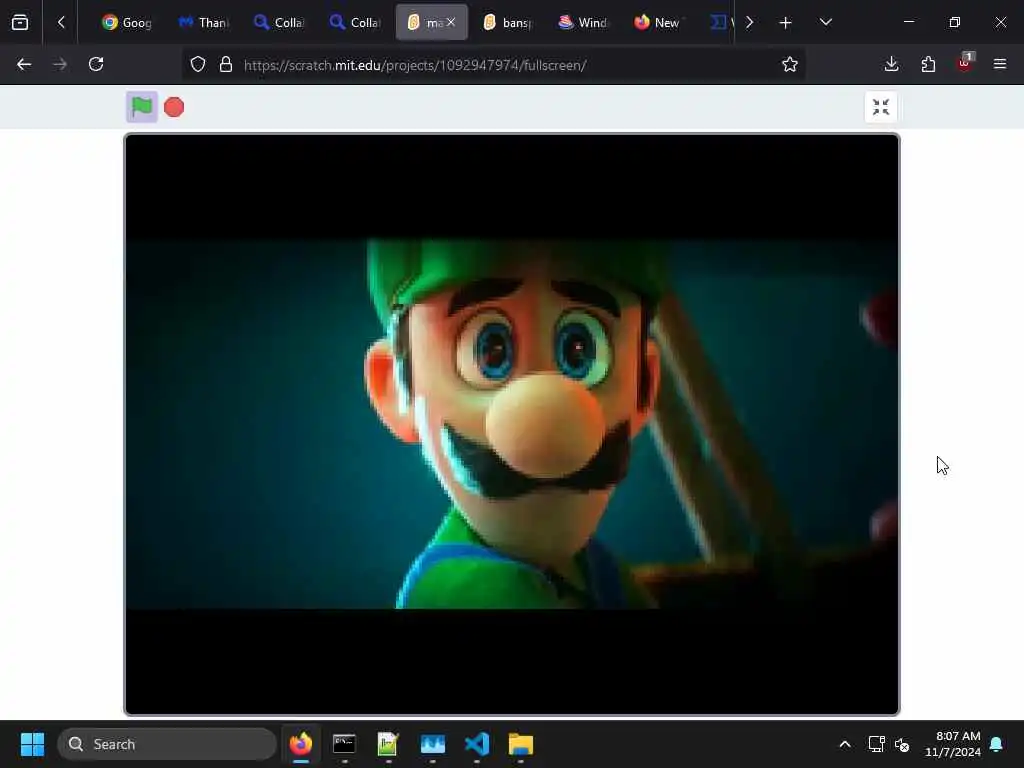
Task: Minimize the Firefox window
Action: click(909, 22)
